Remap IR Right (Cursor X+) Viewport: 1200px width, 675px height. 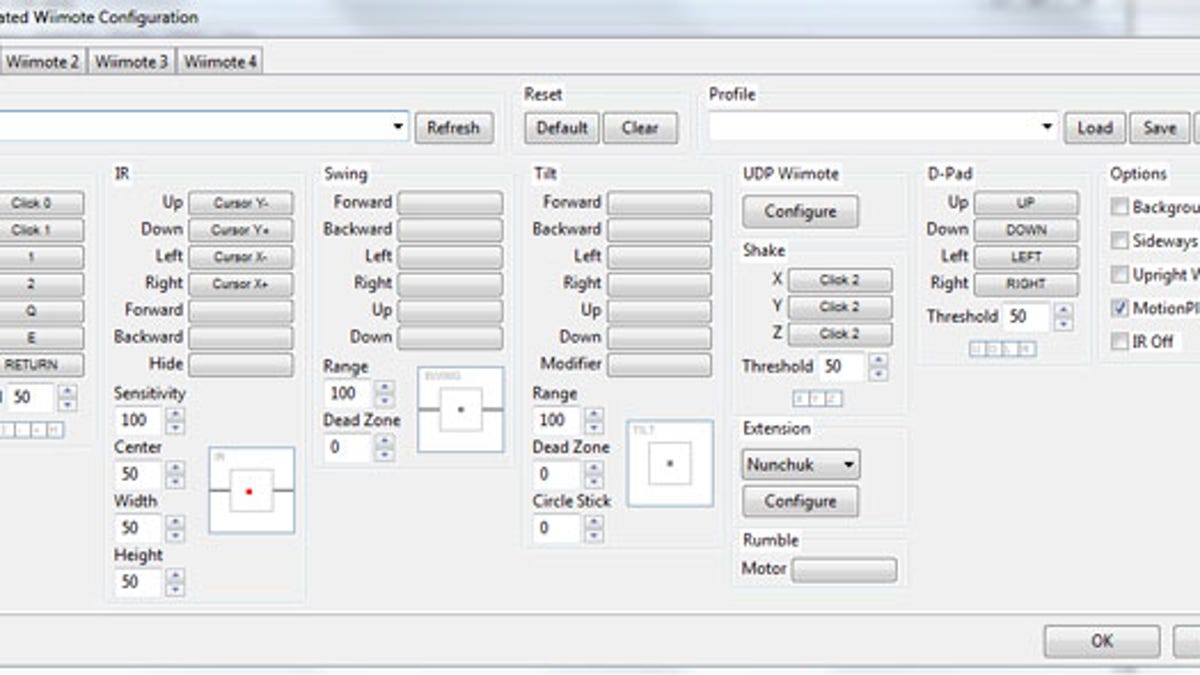point(240,284)
